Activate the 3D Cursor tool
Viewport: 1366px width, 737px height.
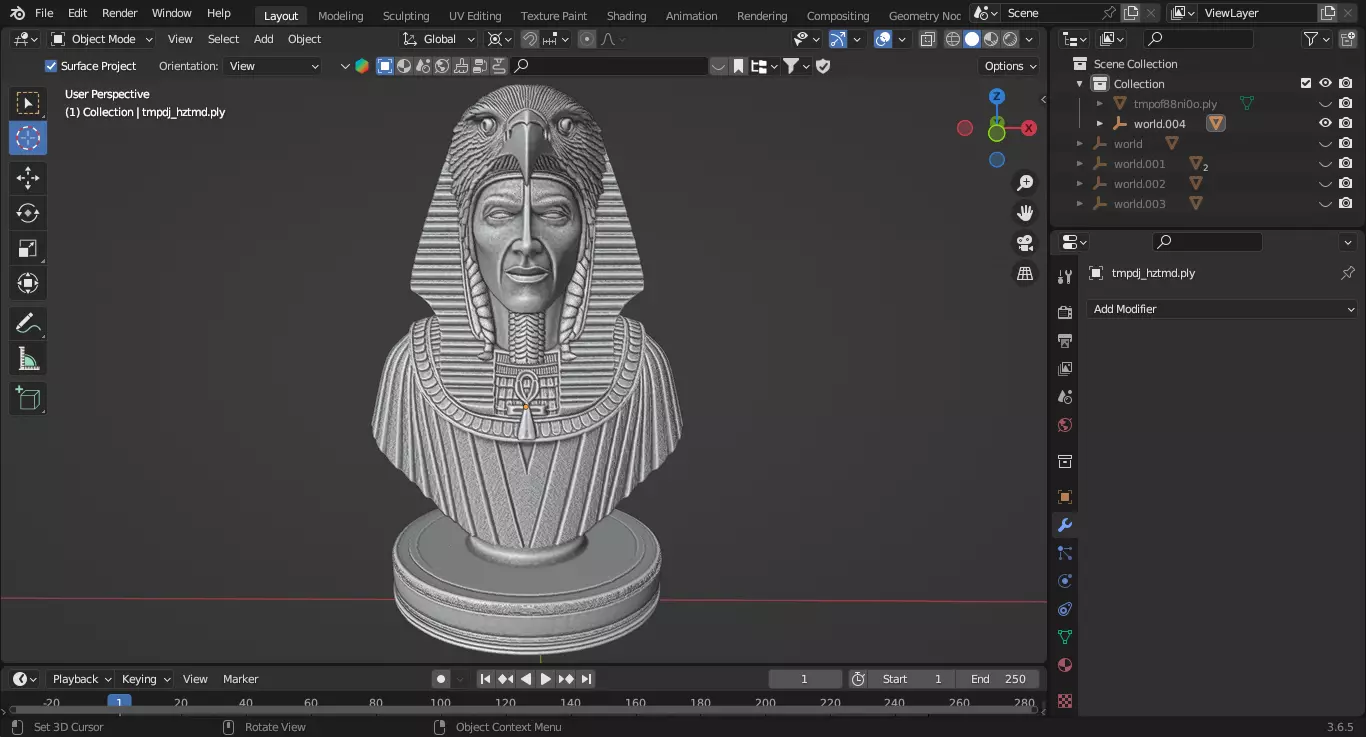click(x=28, y=138)
